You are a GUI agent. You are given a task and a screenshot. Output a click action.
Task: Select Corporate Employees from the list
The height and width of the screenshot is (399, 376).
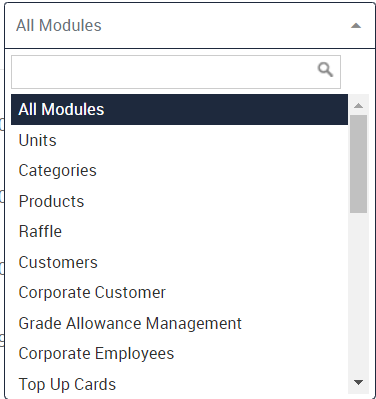pyautogui.click(x=179, y=353)
